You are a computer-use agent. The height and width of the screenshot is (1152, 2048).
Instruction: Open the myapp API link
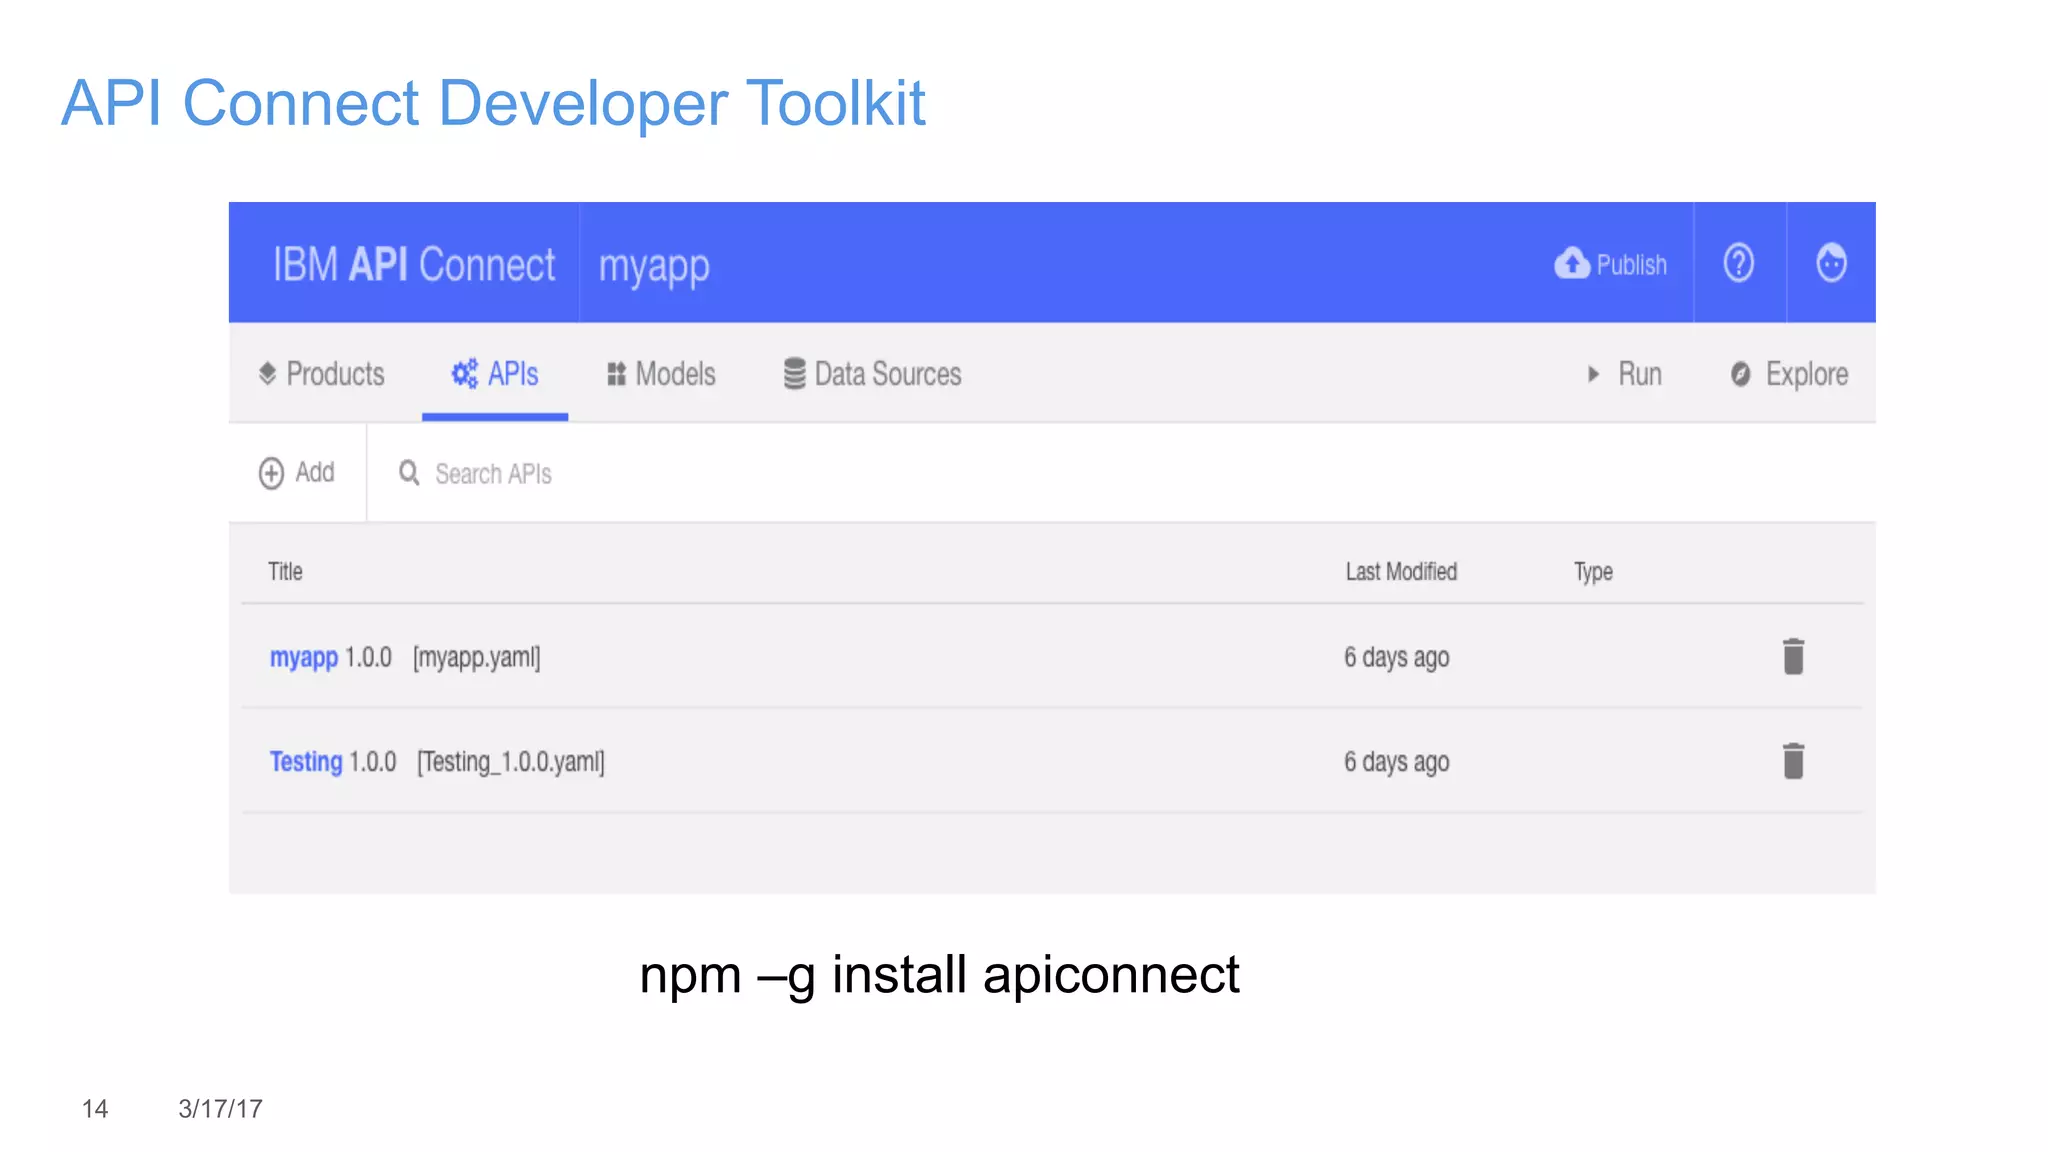304,658
